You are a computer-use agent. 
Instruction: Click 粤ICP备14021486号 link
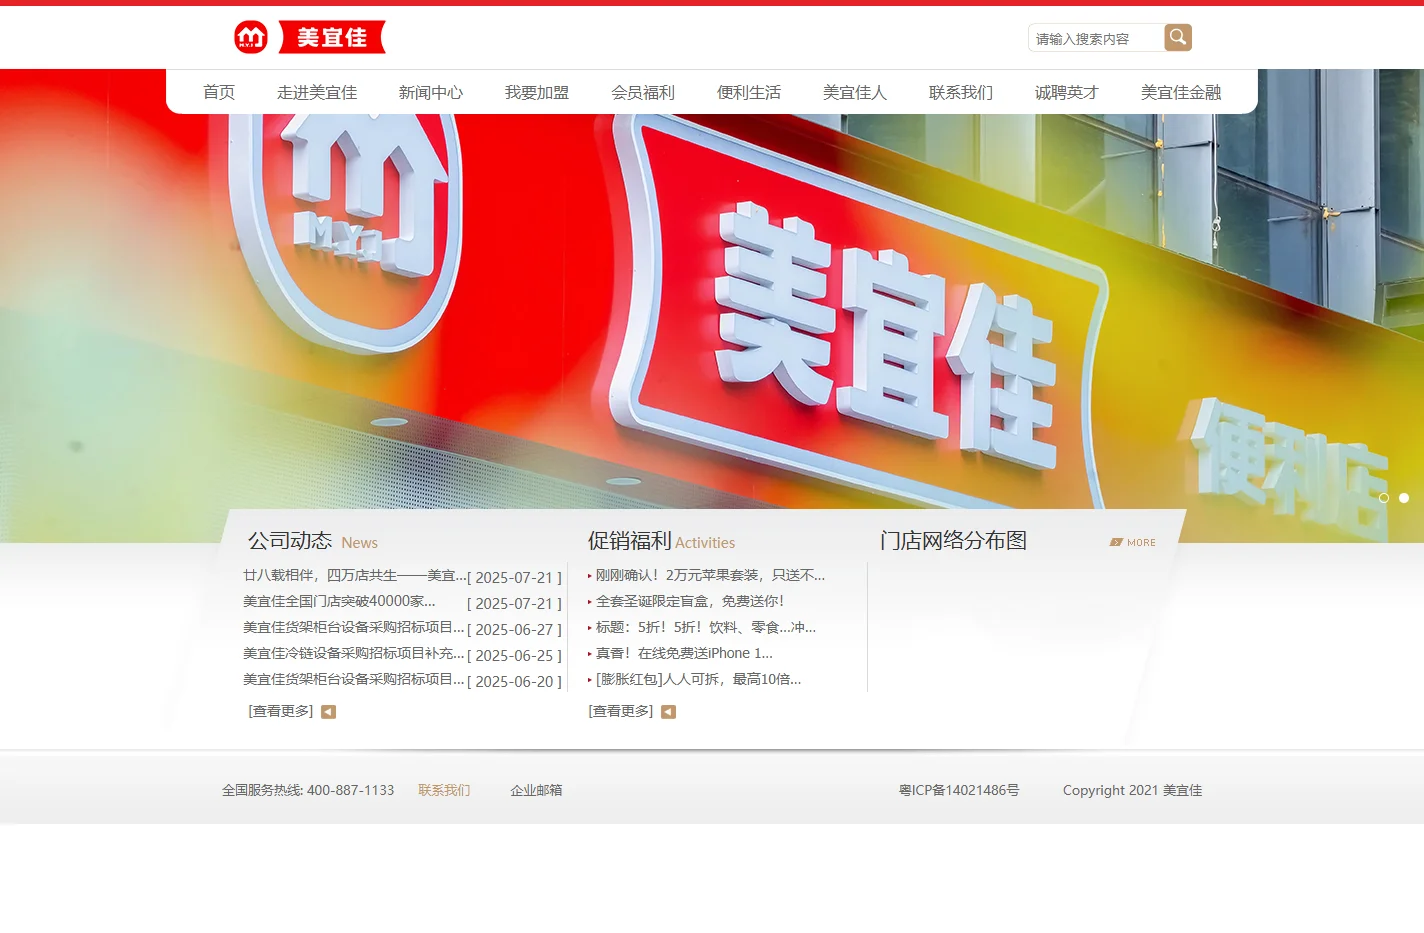tap(959, 790)
